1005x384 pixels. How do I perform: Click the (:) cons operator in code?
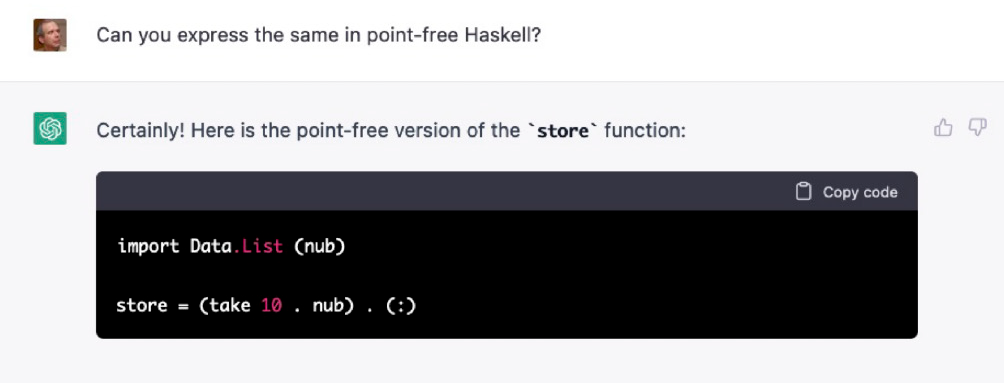(x=401, y=306)
